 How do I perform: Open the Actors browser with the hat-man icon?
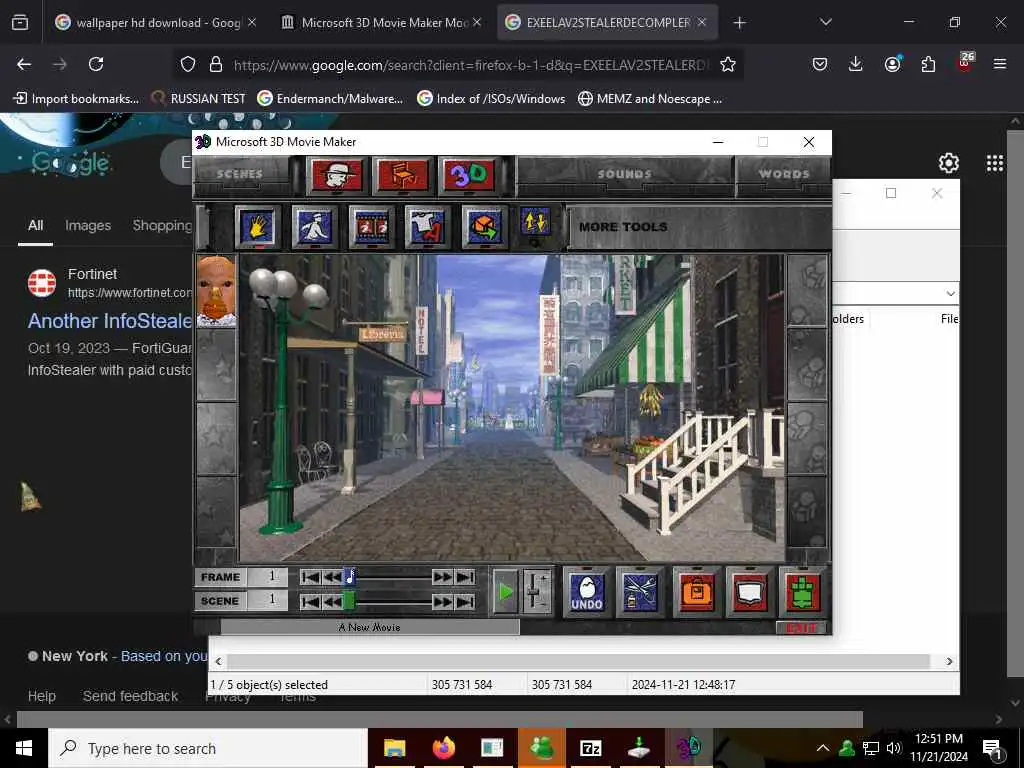(x=337, y=175)
